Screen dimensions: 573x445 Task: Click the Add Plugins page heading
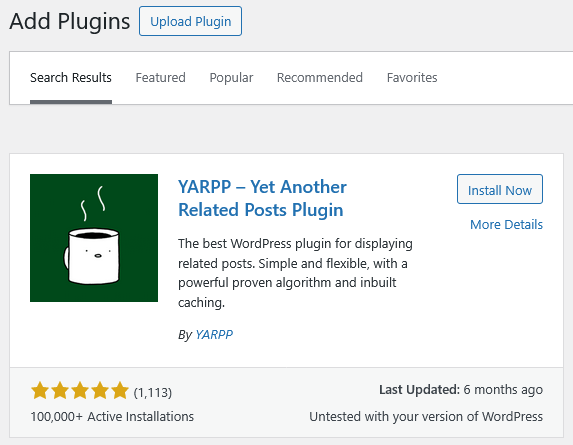(70, 21)
